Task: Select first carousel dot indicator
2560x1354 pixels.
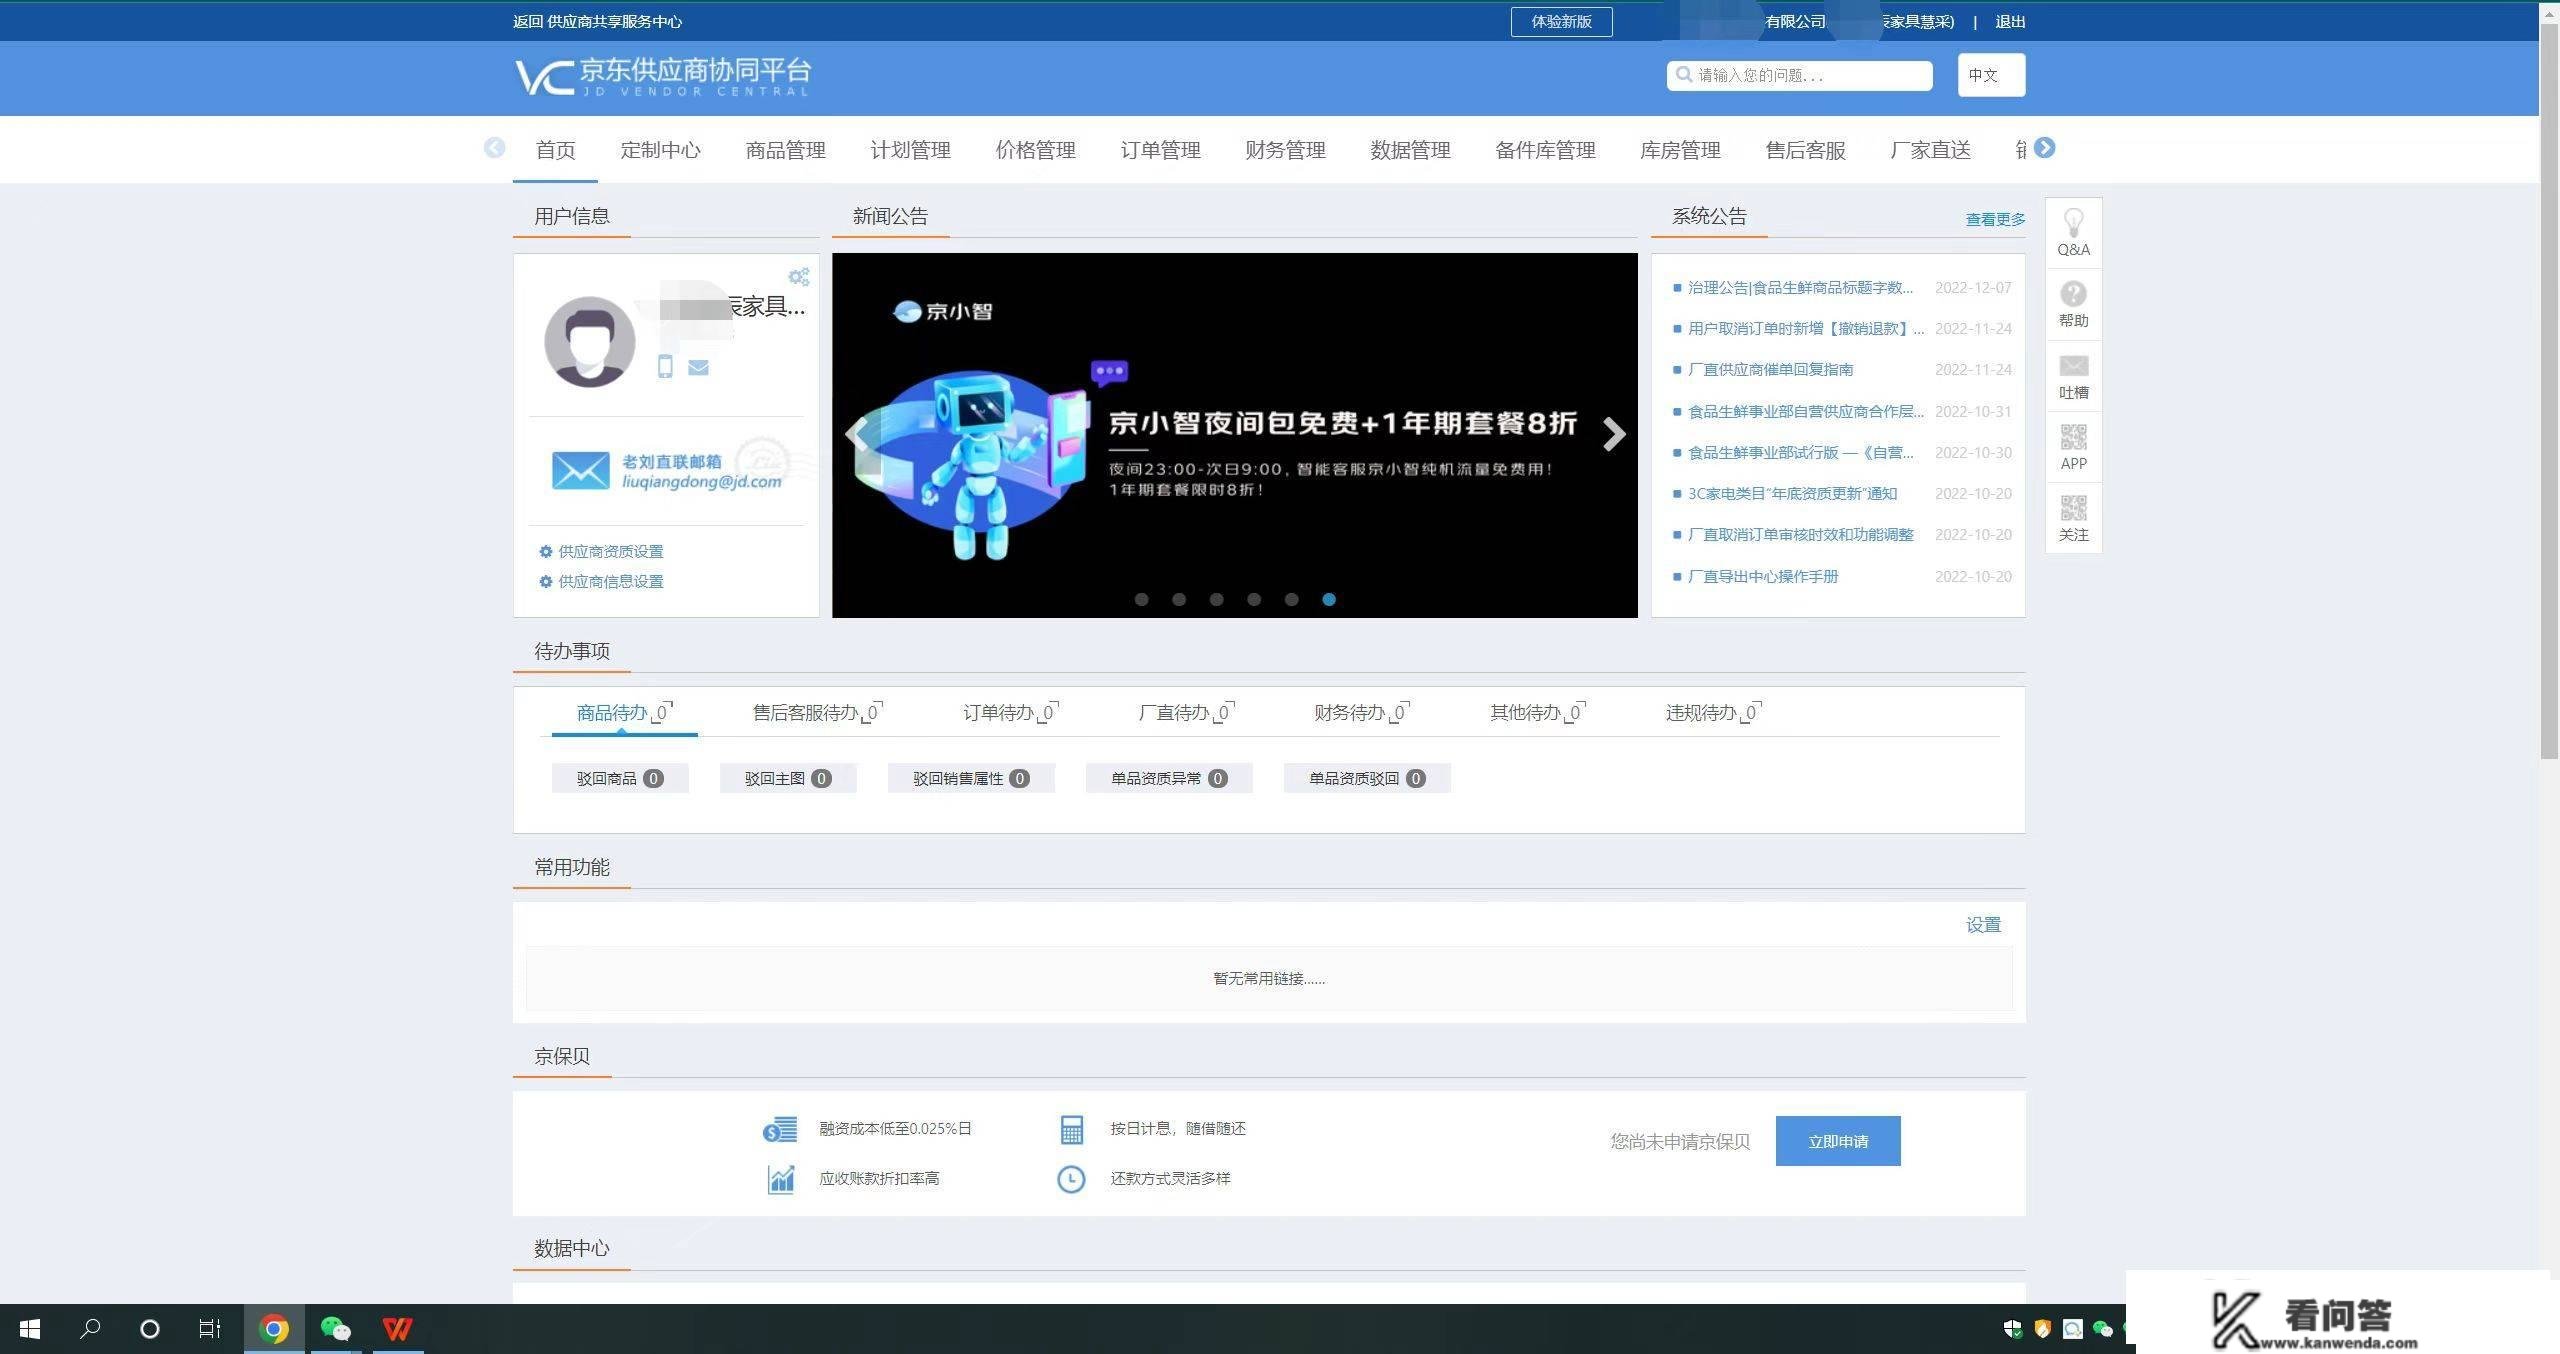Action: pos(1141,599)
